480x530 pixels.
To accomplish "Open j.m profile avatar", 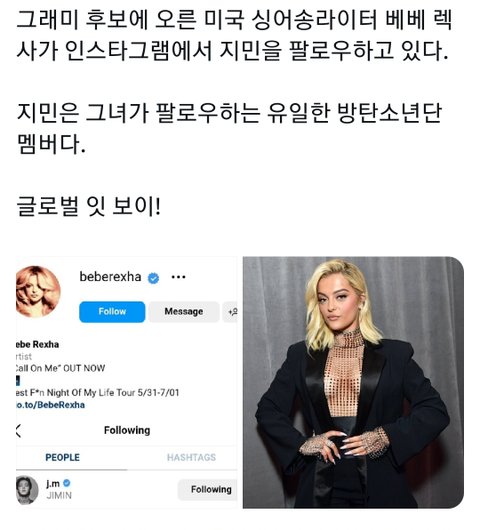I will point(27,489).
